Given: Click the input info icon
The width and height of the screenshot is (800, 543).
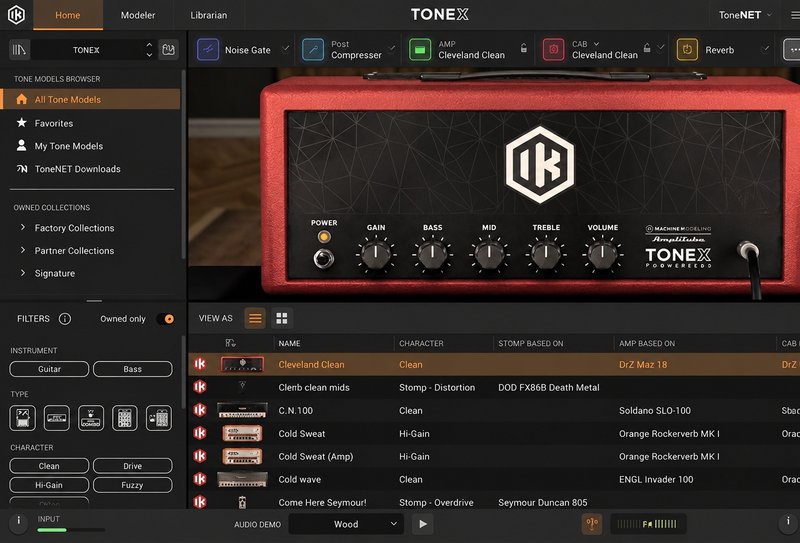Looking at the screenshot, I should (19, 521).
